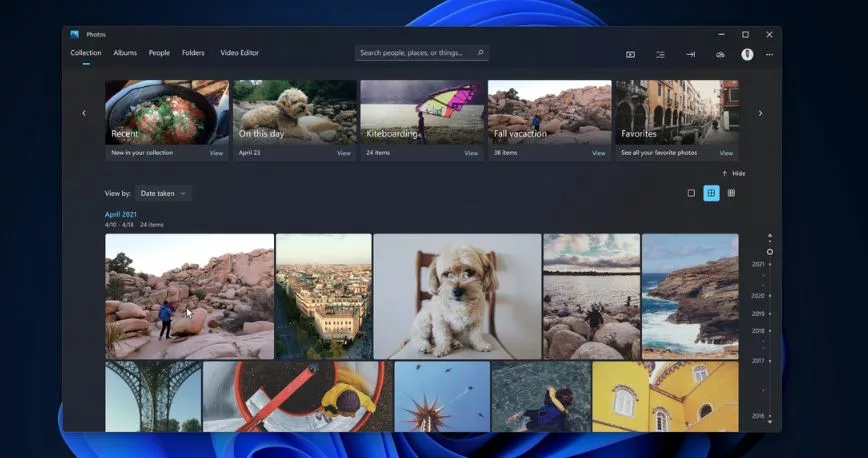Open the Recent food bowl card image

point(167,112)
